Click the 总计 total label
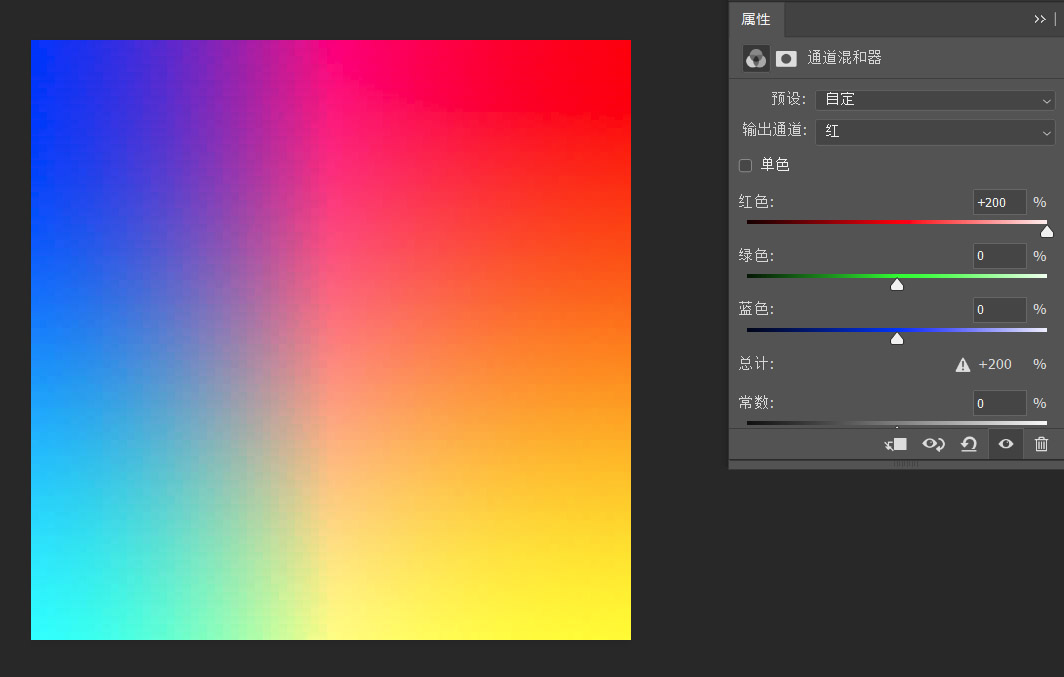The width and height of the screenshot is (1064, 677). (x=756, y=364)
